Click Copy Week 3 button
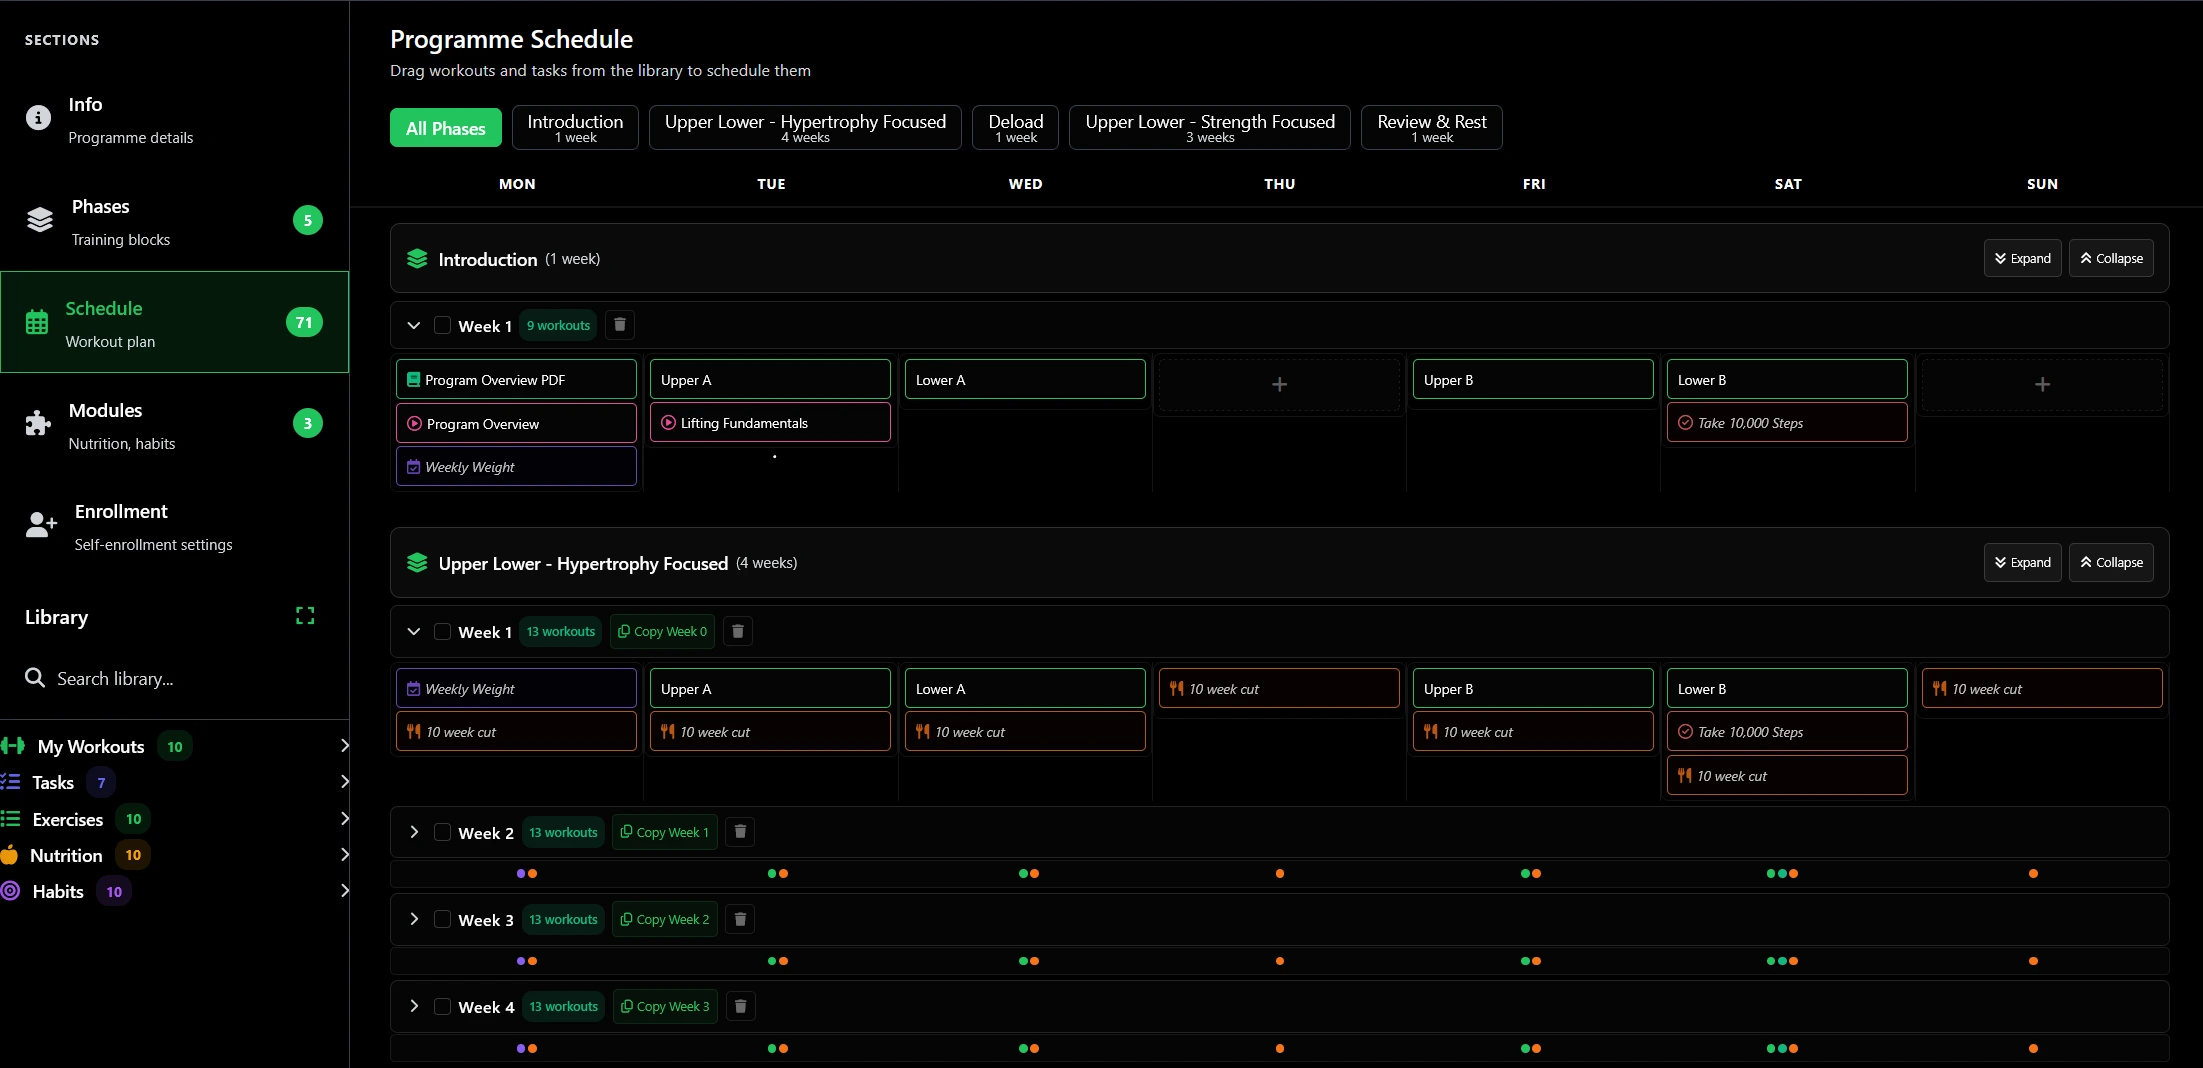The width and height of the screenshot is (2203, 1068). (665, 1006)
